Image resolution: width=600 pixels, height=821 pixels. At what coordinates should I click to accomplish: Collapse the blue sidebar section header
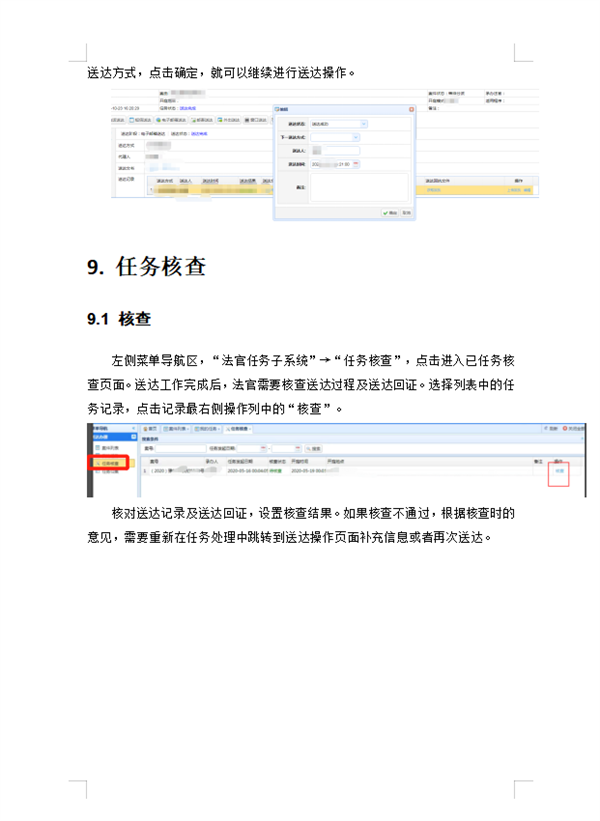[x=134, y=437]
